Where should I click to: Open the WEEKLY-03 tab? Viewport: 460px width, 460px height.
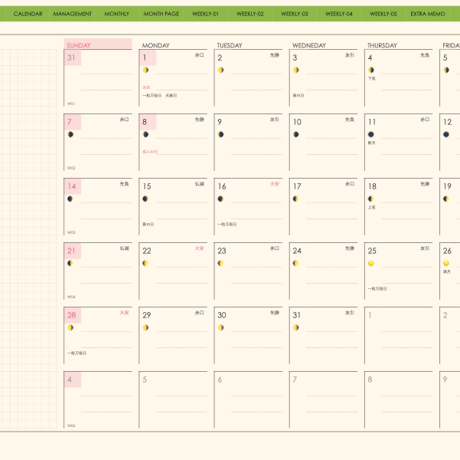[x=294, y=14]
